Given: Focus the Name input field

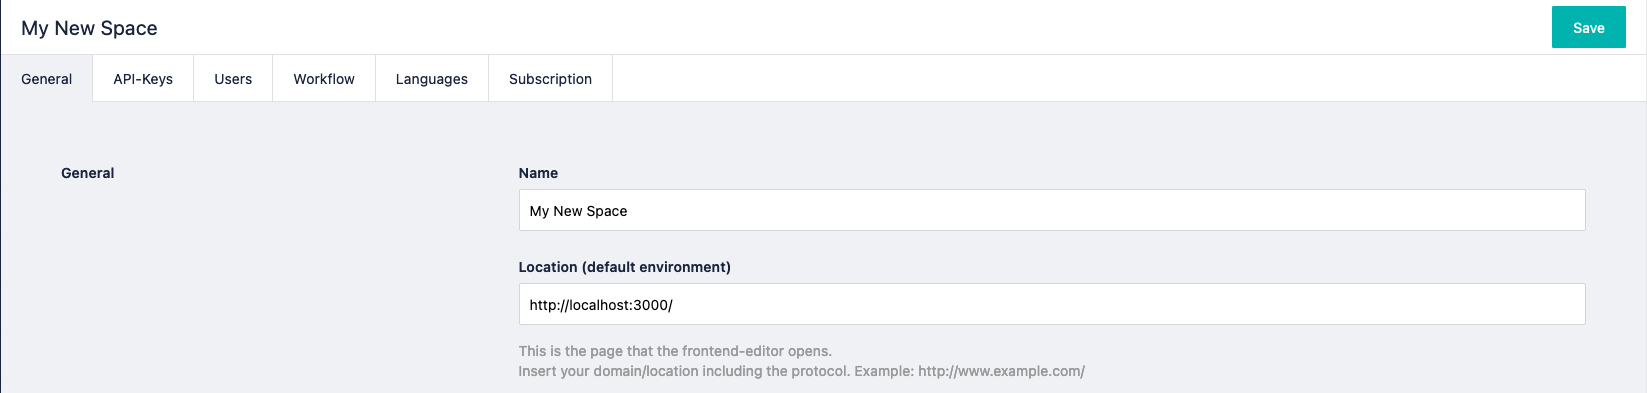Looking at the screenshot, I should pos(1052,210).
